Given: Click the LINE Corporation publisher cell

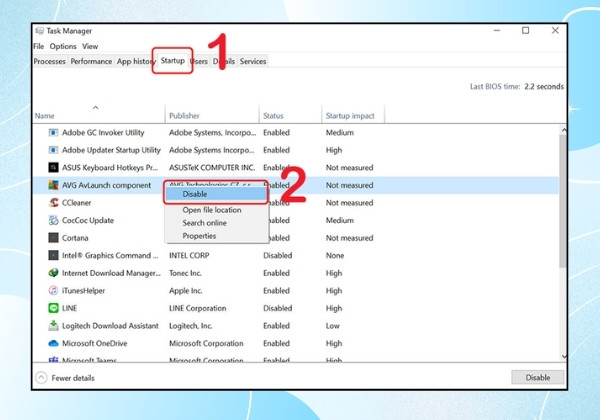Looking at the screenshot, I should tap(198, 308).
